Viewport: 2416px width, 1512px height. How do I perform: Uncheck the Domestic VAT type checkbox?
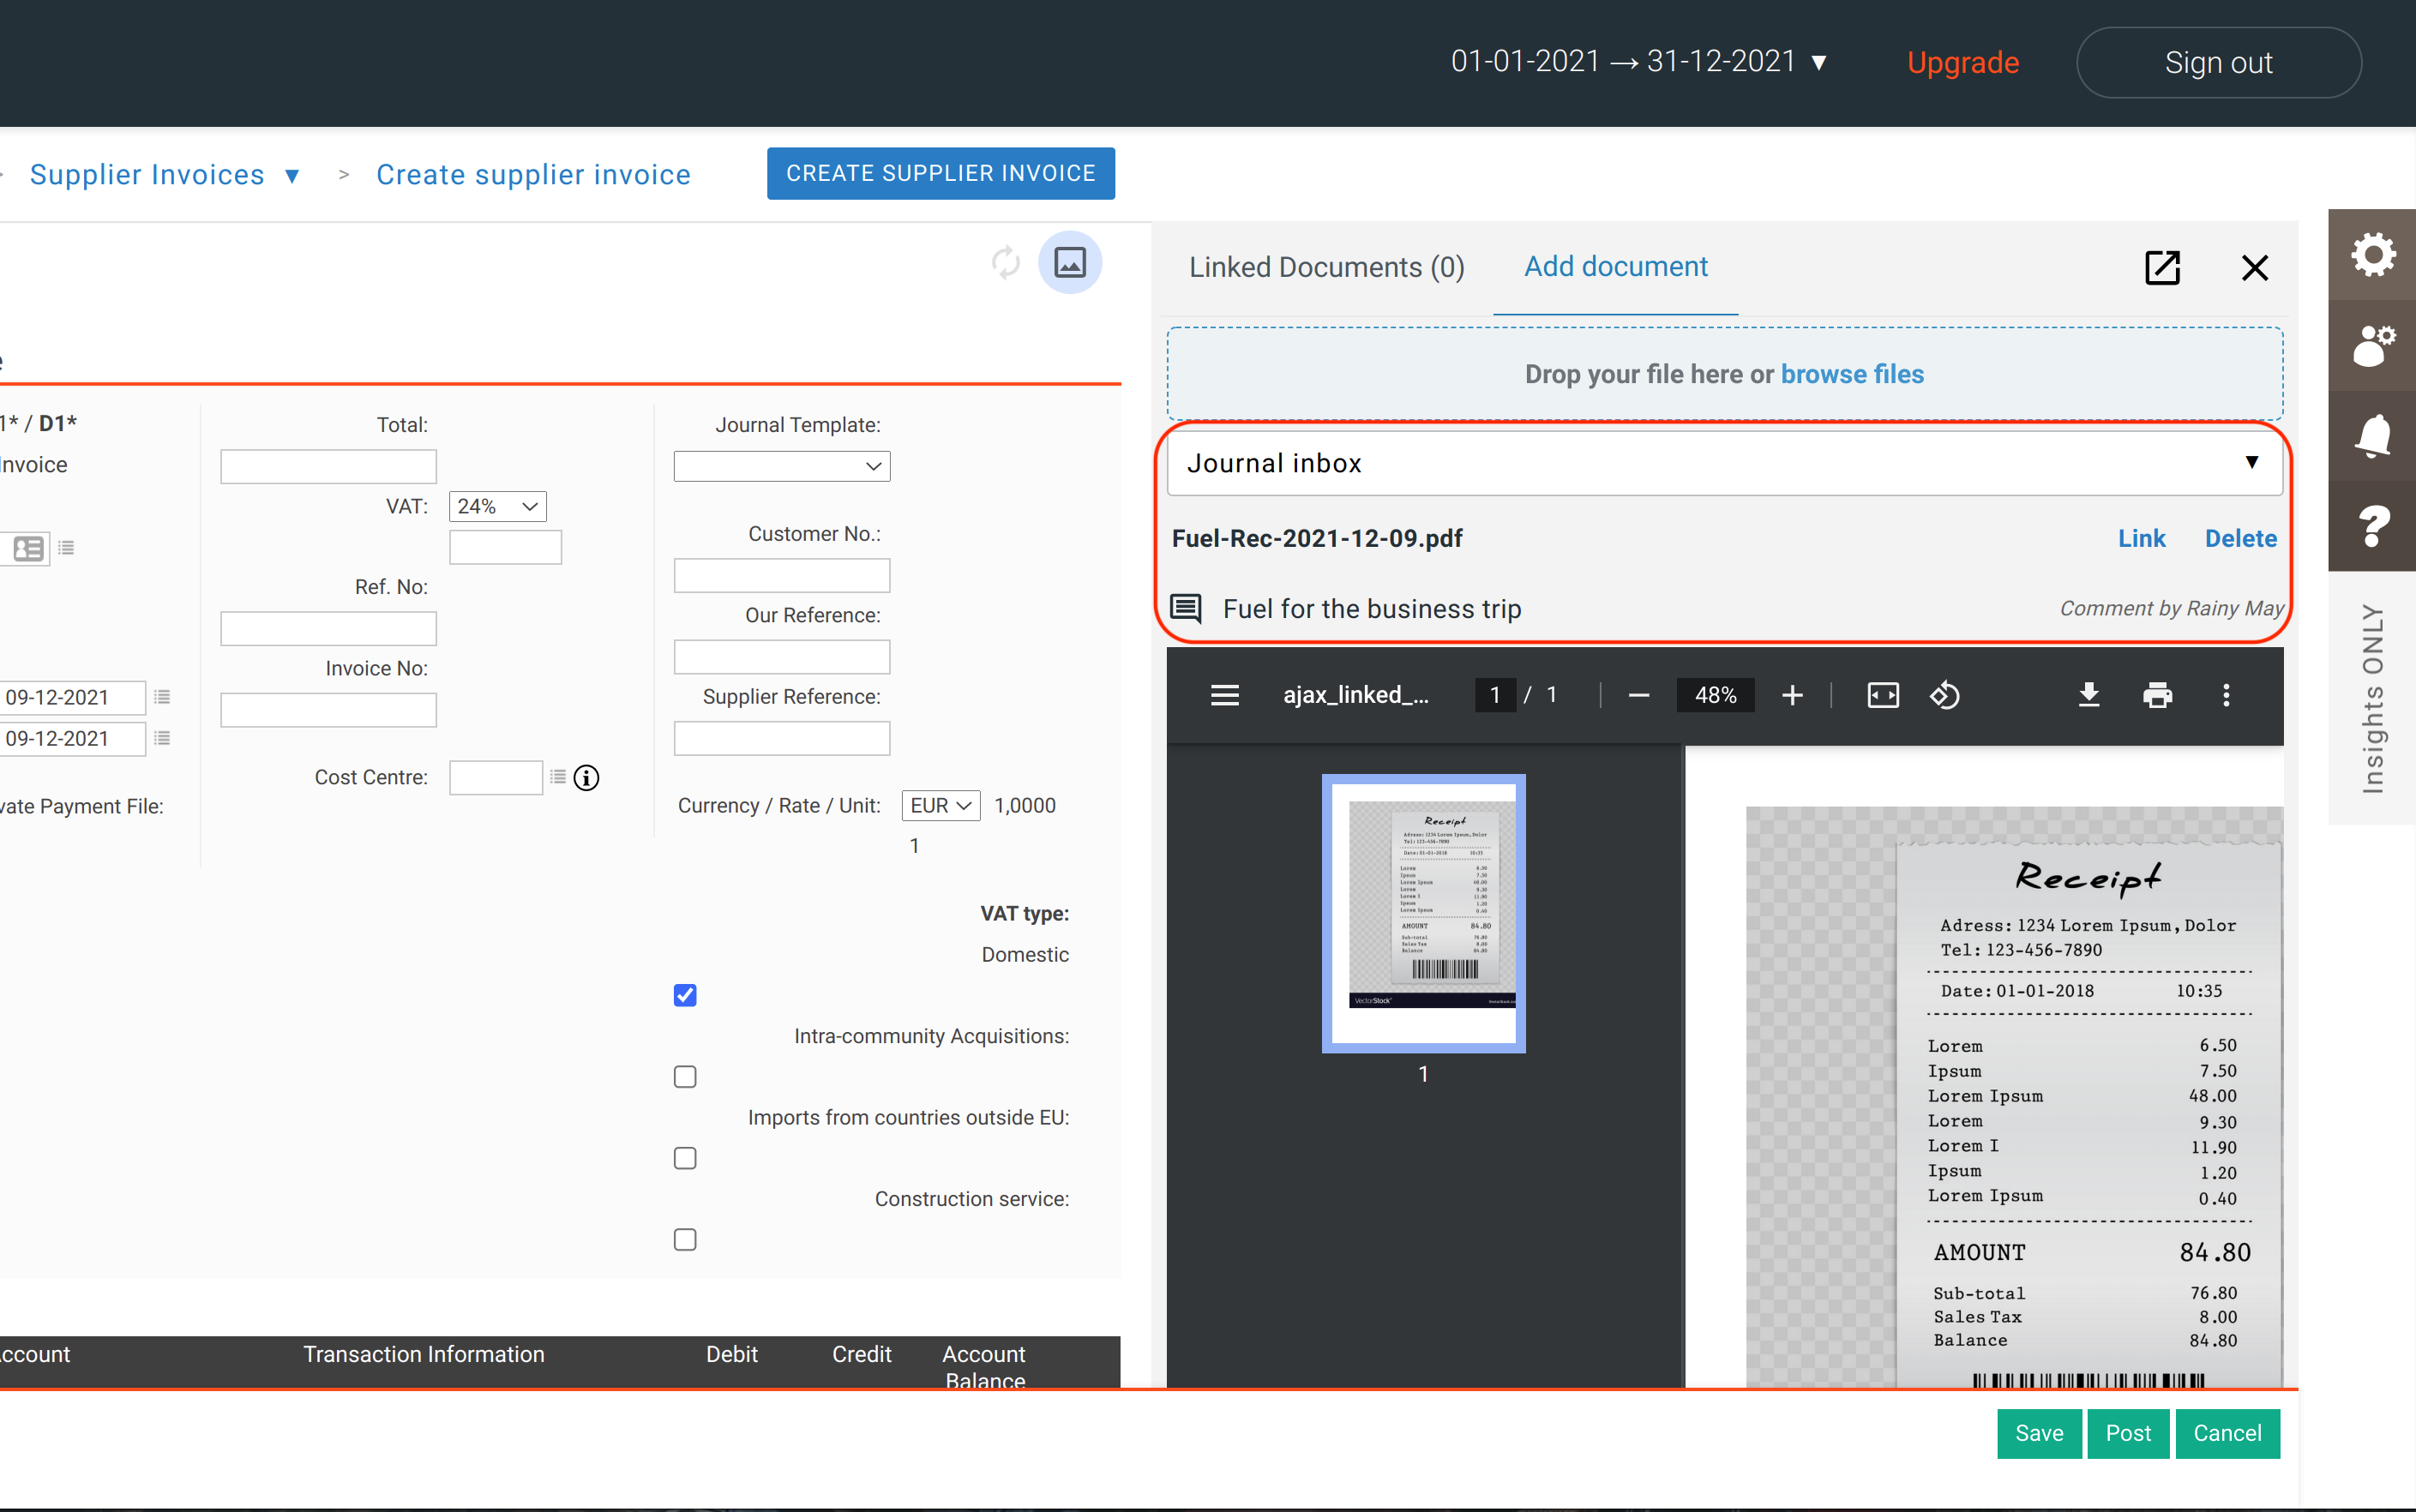point(685,995)
